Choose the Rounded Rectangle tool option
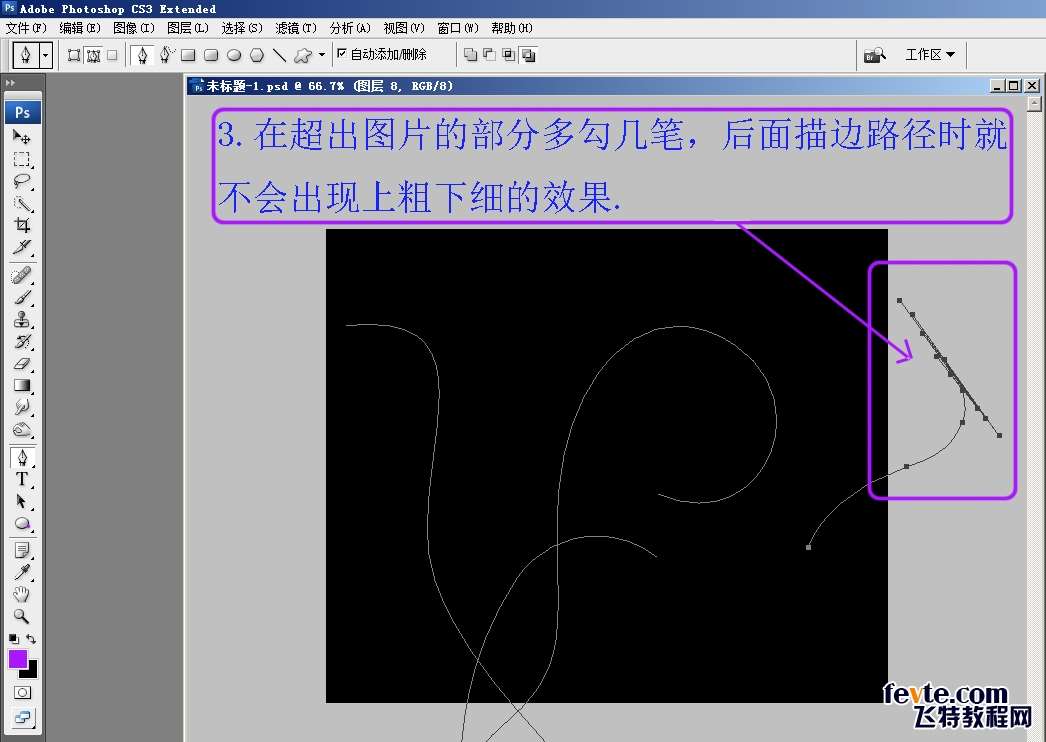Viewport: 1046px width, 742px height. (211, 55)
